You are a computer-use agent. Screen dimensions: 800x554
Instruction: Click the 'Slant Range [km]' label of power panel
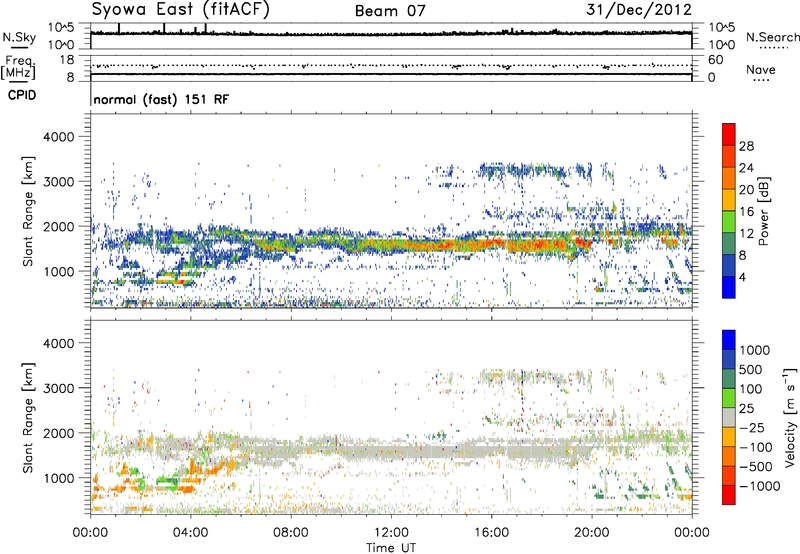pyautogui.click(x=28, y=211)
